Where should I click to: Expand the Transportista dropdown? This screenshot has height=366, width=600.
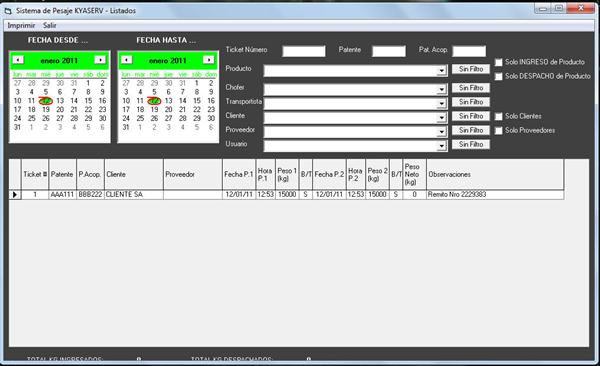(442, 104)
